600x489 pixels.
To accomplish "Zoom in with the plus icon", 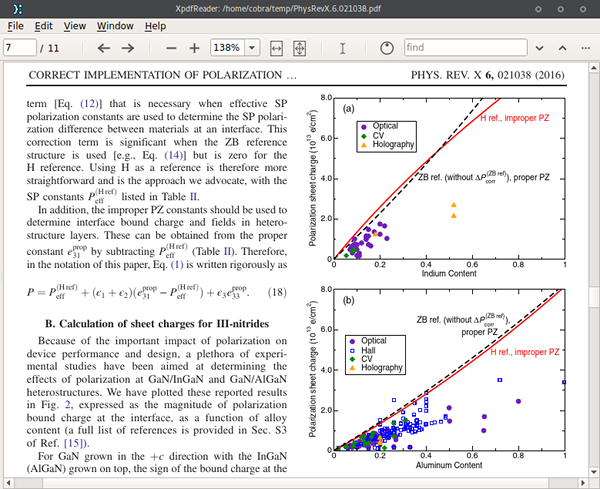I will [x=194, y=48].
